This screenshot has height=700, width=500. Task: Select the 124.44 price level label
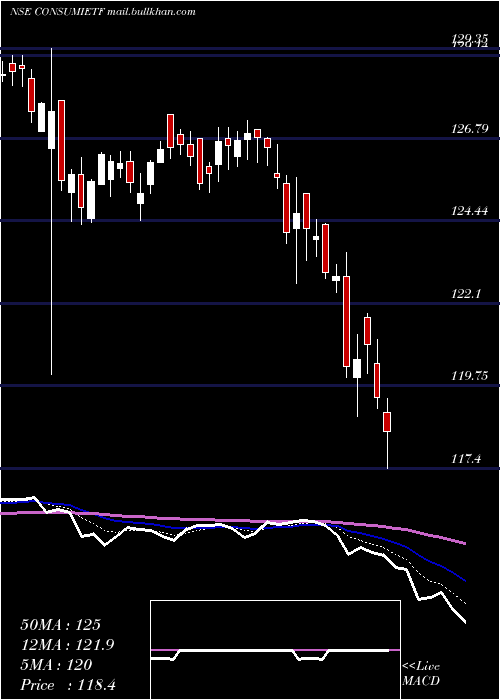click(x=470, y=211)
